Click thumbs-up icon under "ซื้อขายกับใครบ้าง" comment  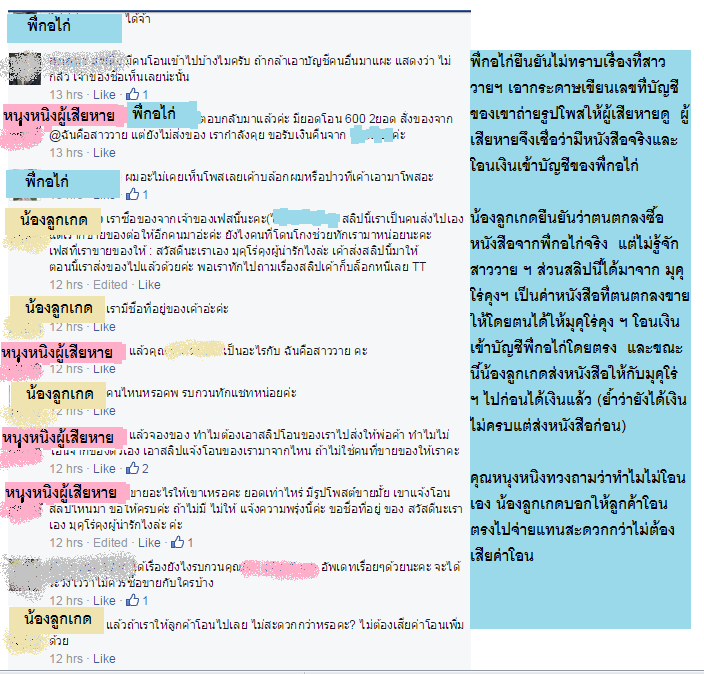coord(132,600)
